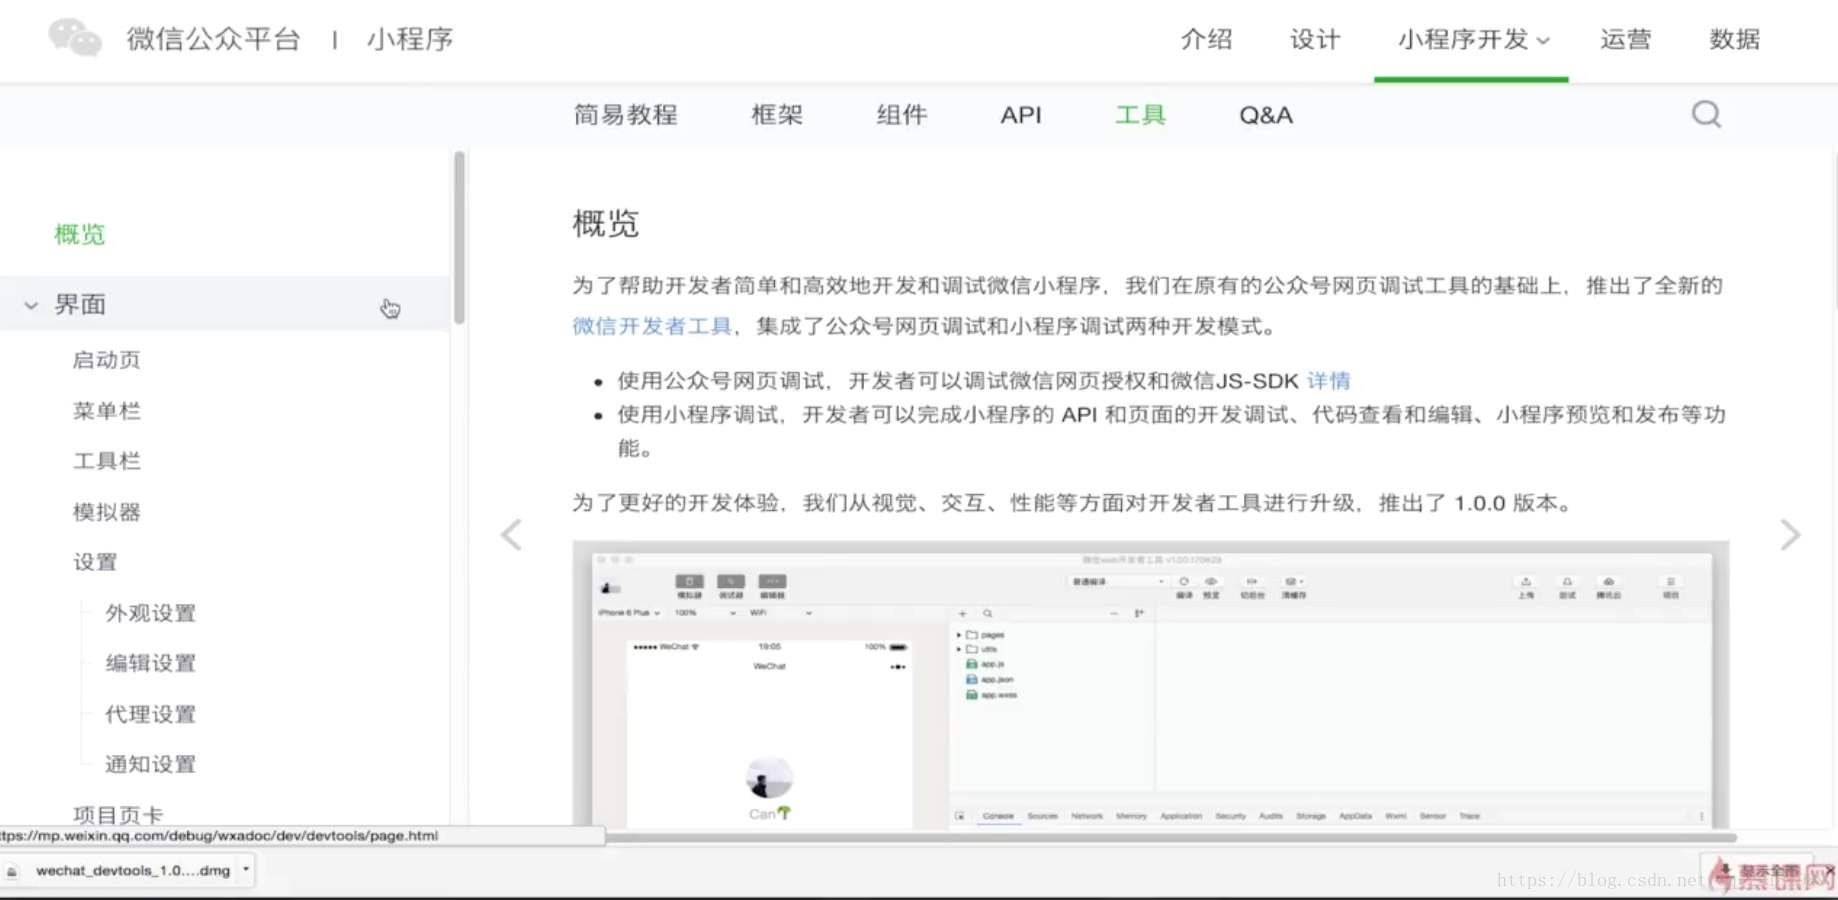Image resolution: width=1838 pixels, height=900 pixels.
Task: Collapse the 界面 sidebar section chevron
Action: click(x=31, y=305)
